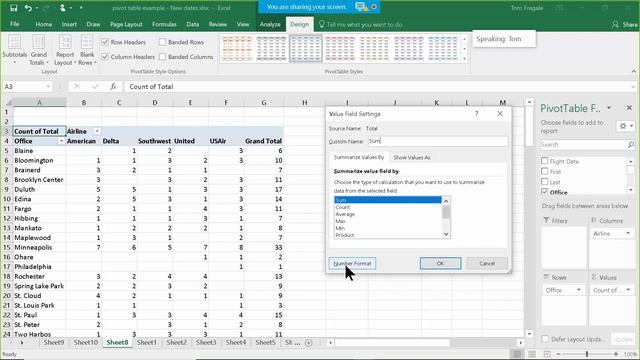Image resolution: width=640 pixels, height=360 pixels.
Task: Click the Tell me what you want search
Action: tap(361, 24)
